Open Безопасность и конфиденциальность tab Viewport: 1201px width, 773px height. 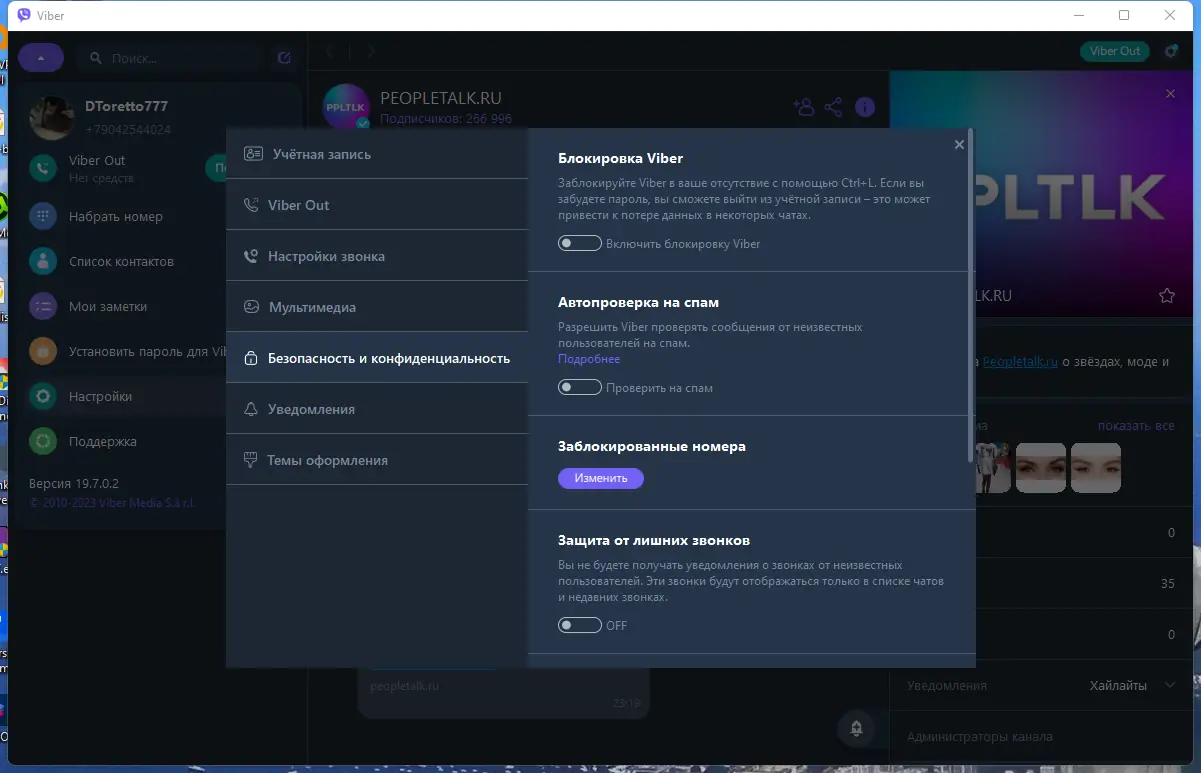coord(377,358)
